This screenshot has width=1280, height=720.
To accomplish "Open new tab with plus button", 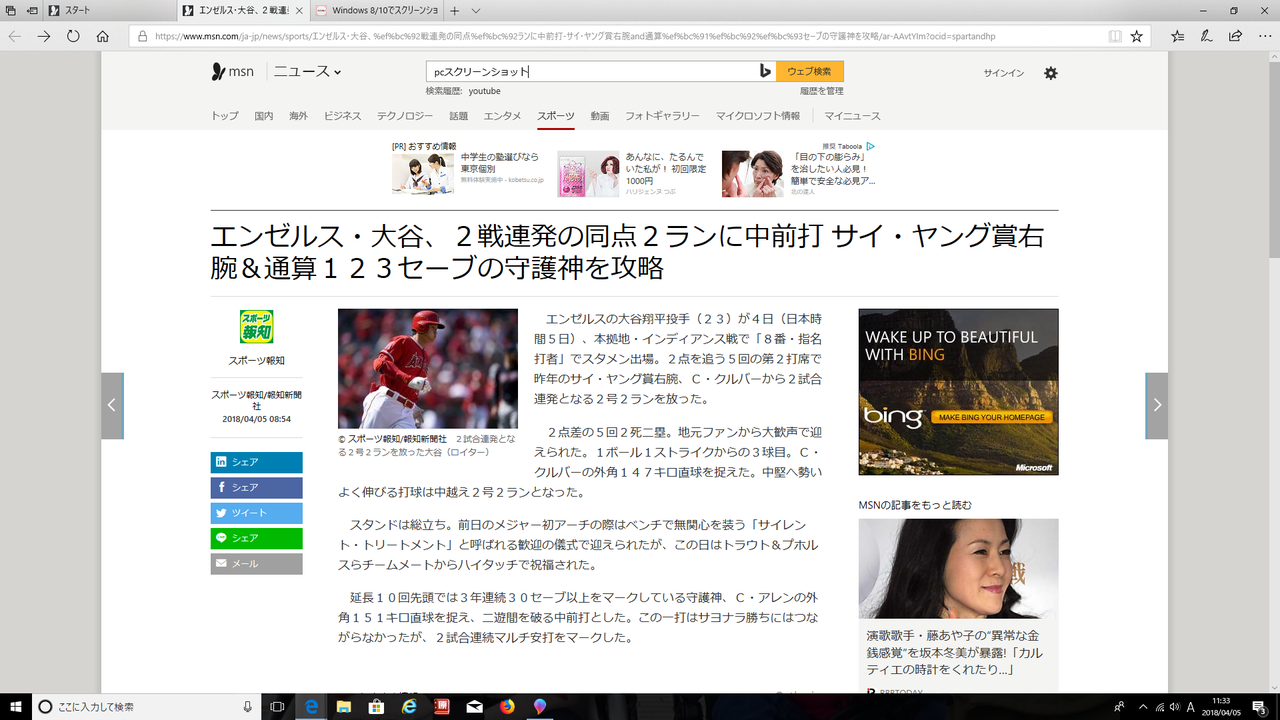I will tap(455, 10).
